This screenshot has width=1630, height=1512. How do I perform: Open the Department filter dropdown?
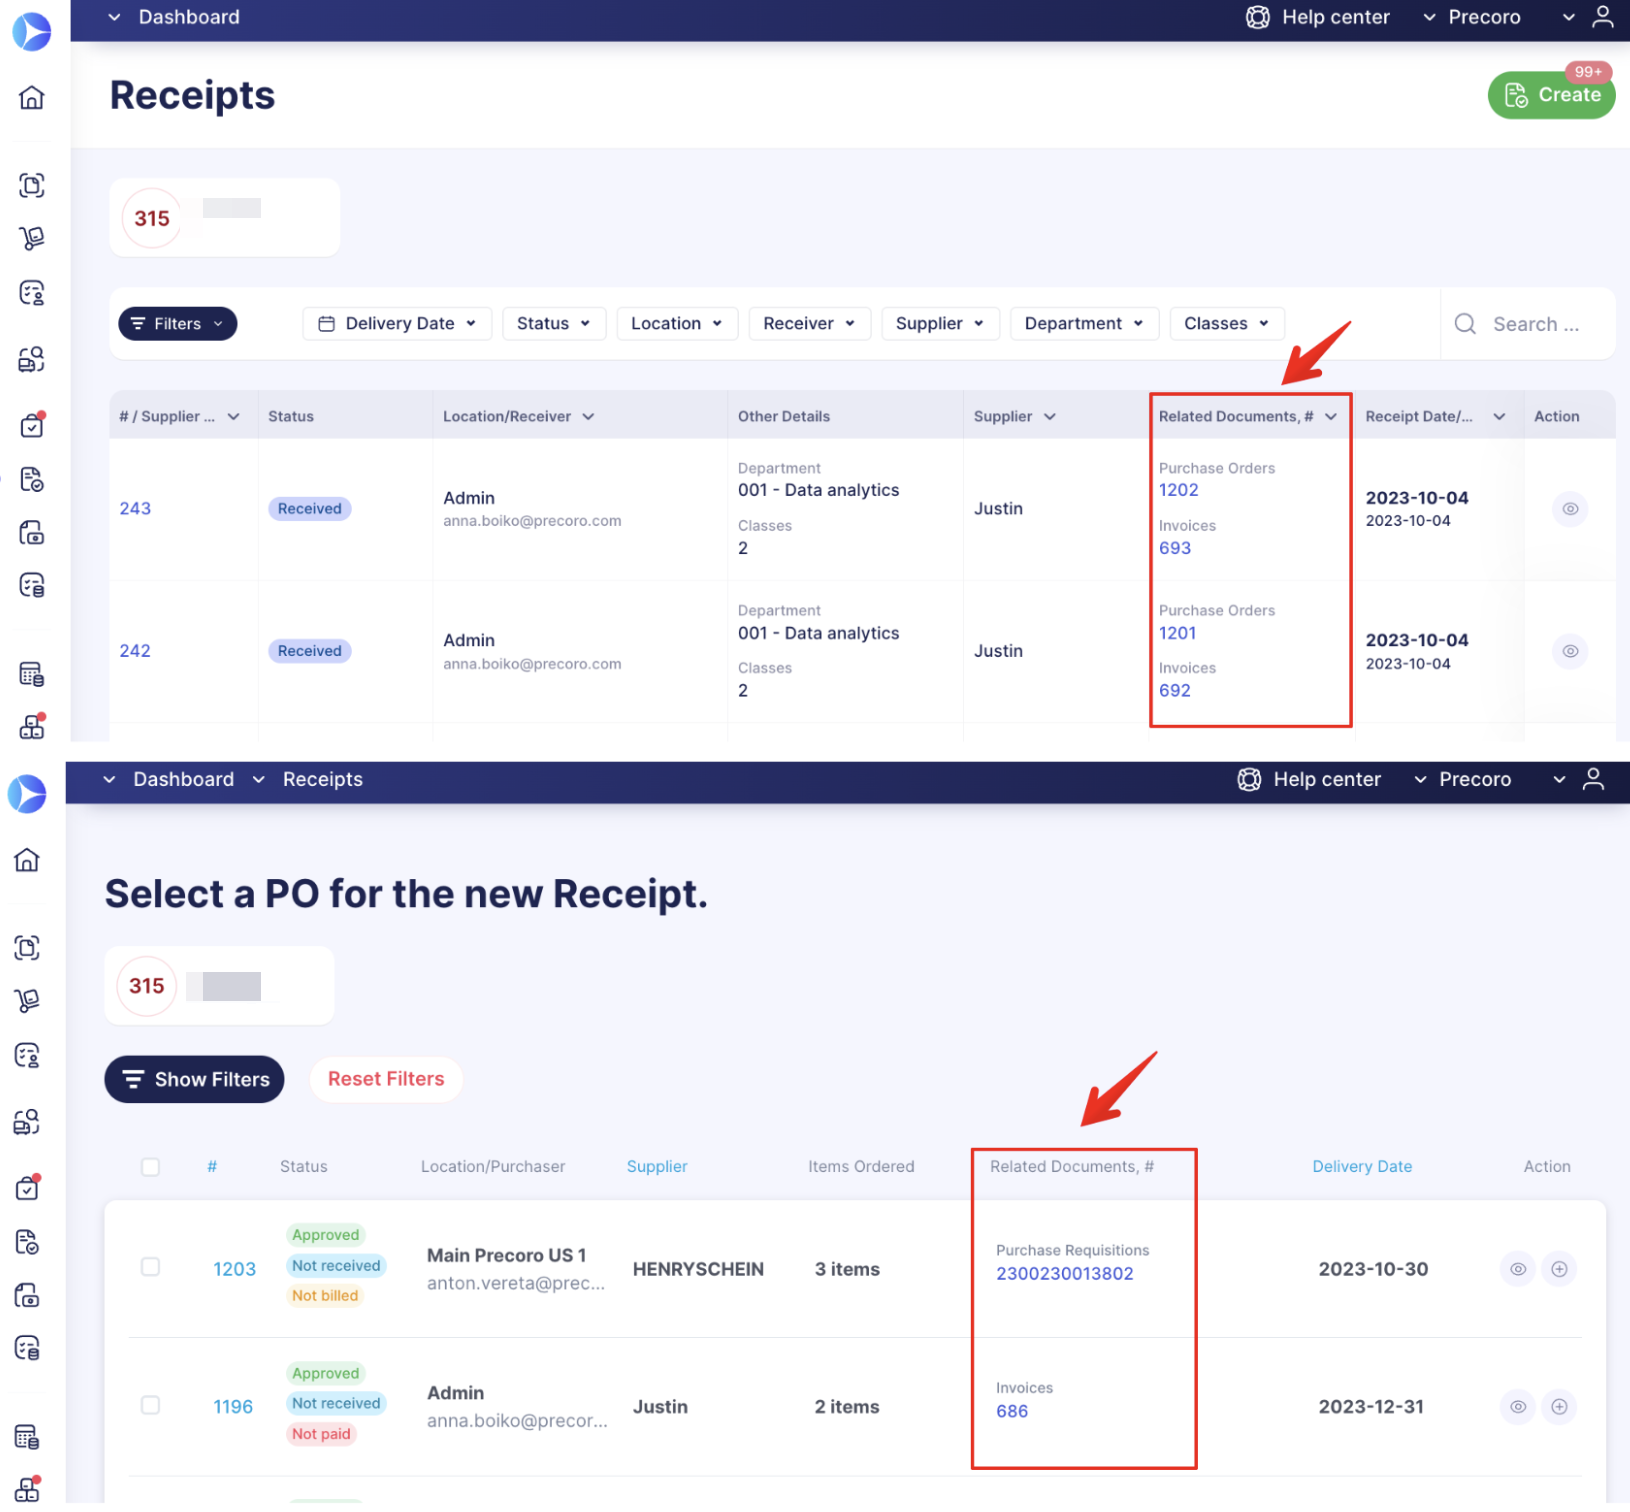tap(1085, 324)
